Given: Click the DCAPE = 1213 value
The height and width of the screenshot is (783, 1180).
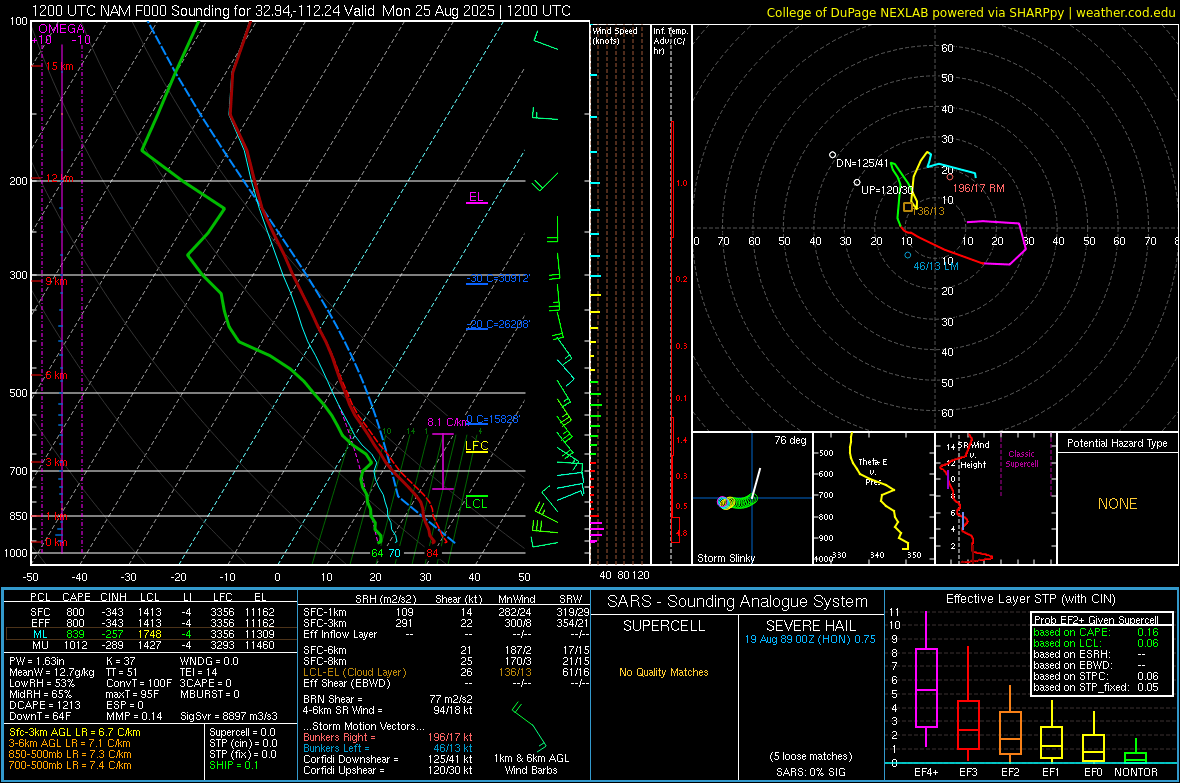Looking at the screenshot, I should pyautogui.click(x=44, y=705).
